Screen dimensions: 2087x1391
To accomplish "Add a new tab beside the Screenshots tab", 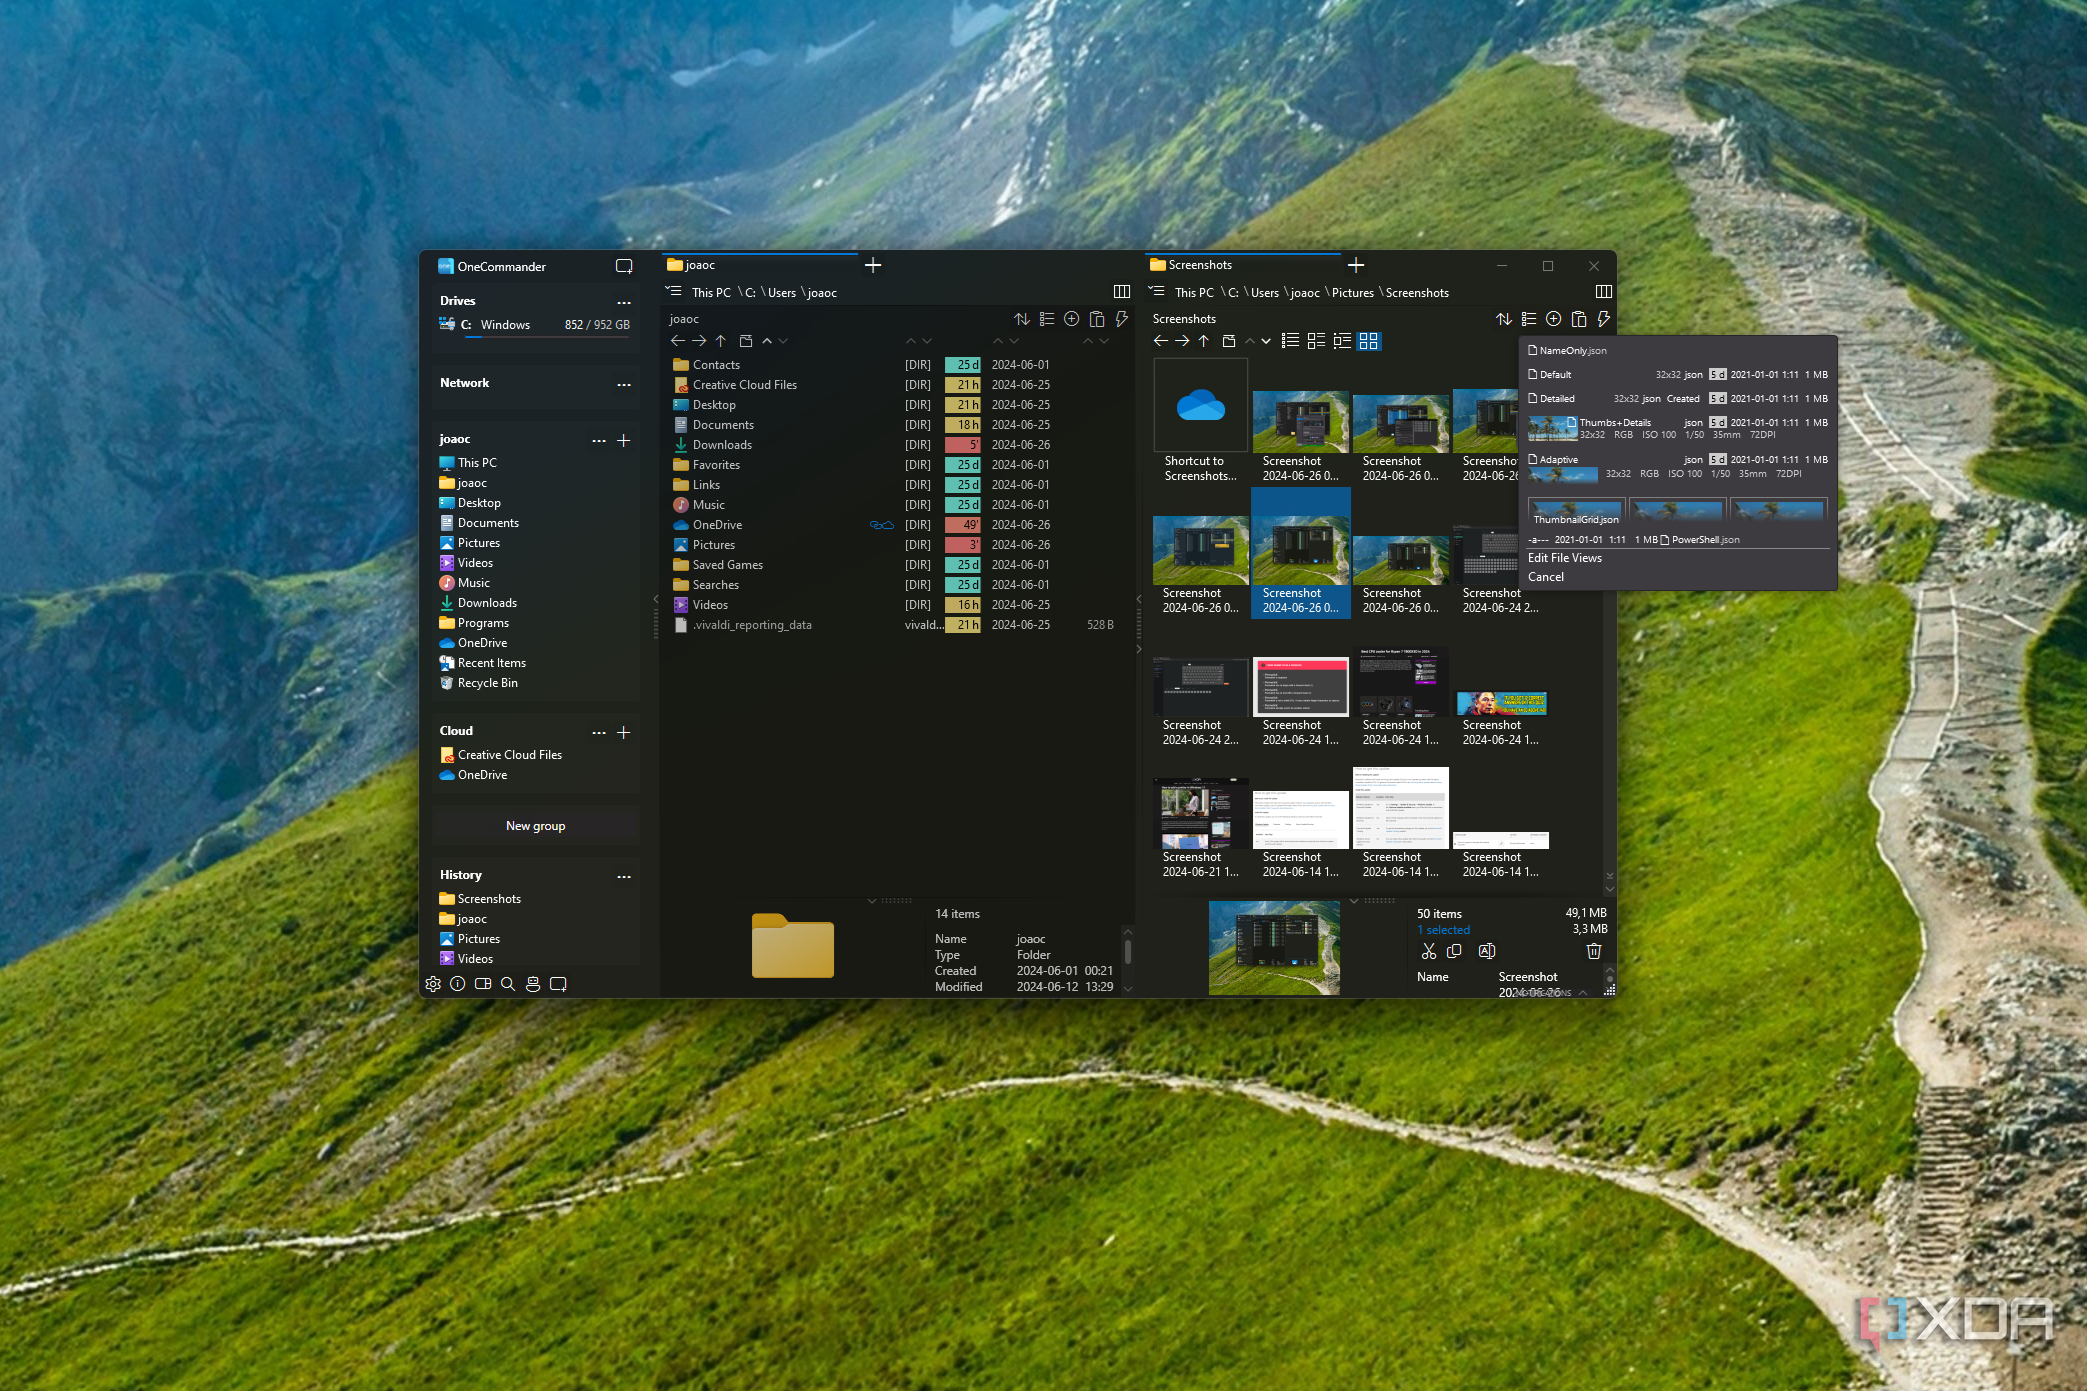I will click(1356, 265).
